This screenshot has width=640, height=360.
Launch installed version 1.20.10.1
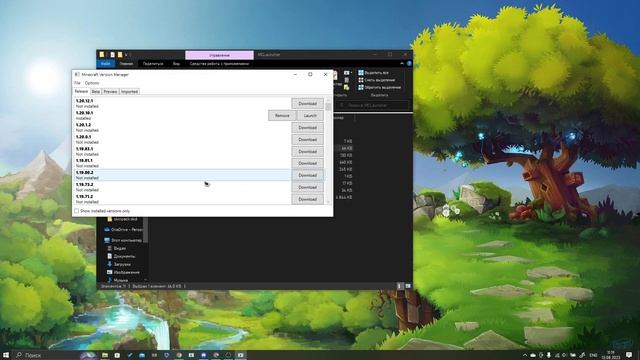[310, 116]
